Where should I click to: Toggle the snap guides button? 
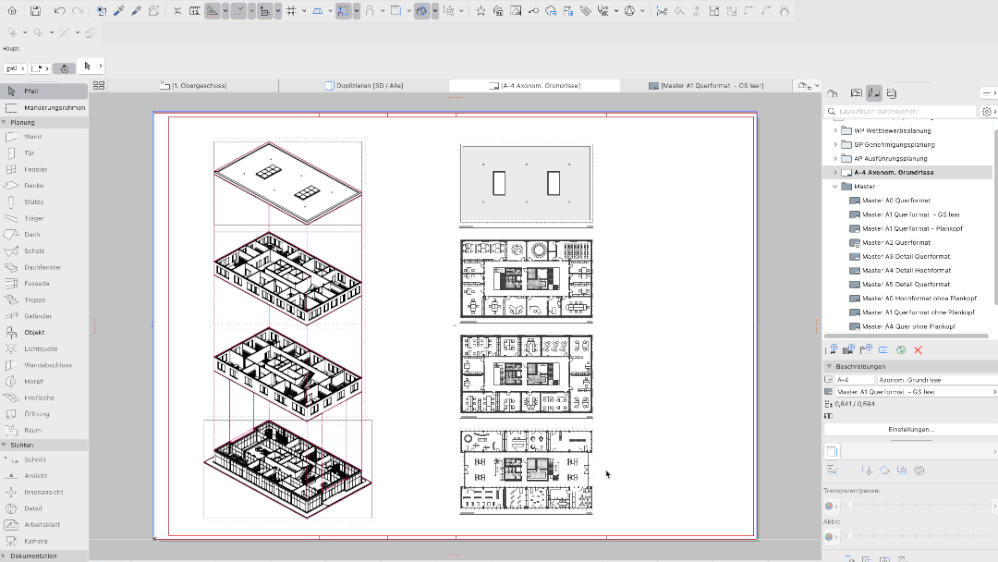click(239, 11)
